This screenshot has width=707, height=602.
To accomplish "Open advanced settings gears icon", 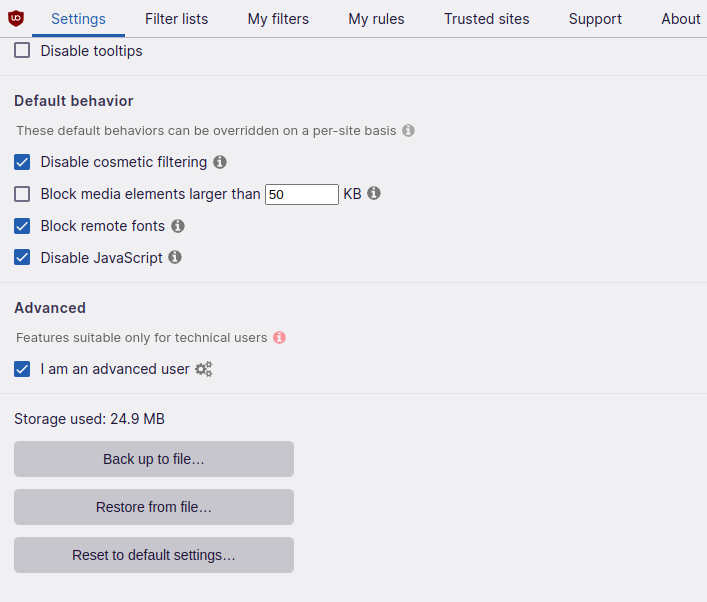I will pyautogui.click(x=204, y=369).
